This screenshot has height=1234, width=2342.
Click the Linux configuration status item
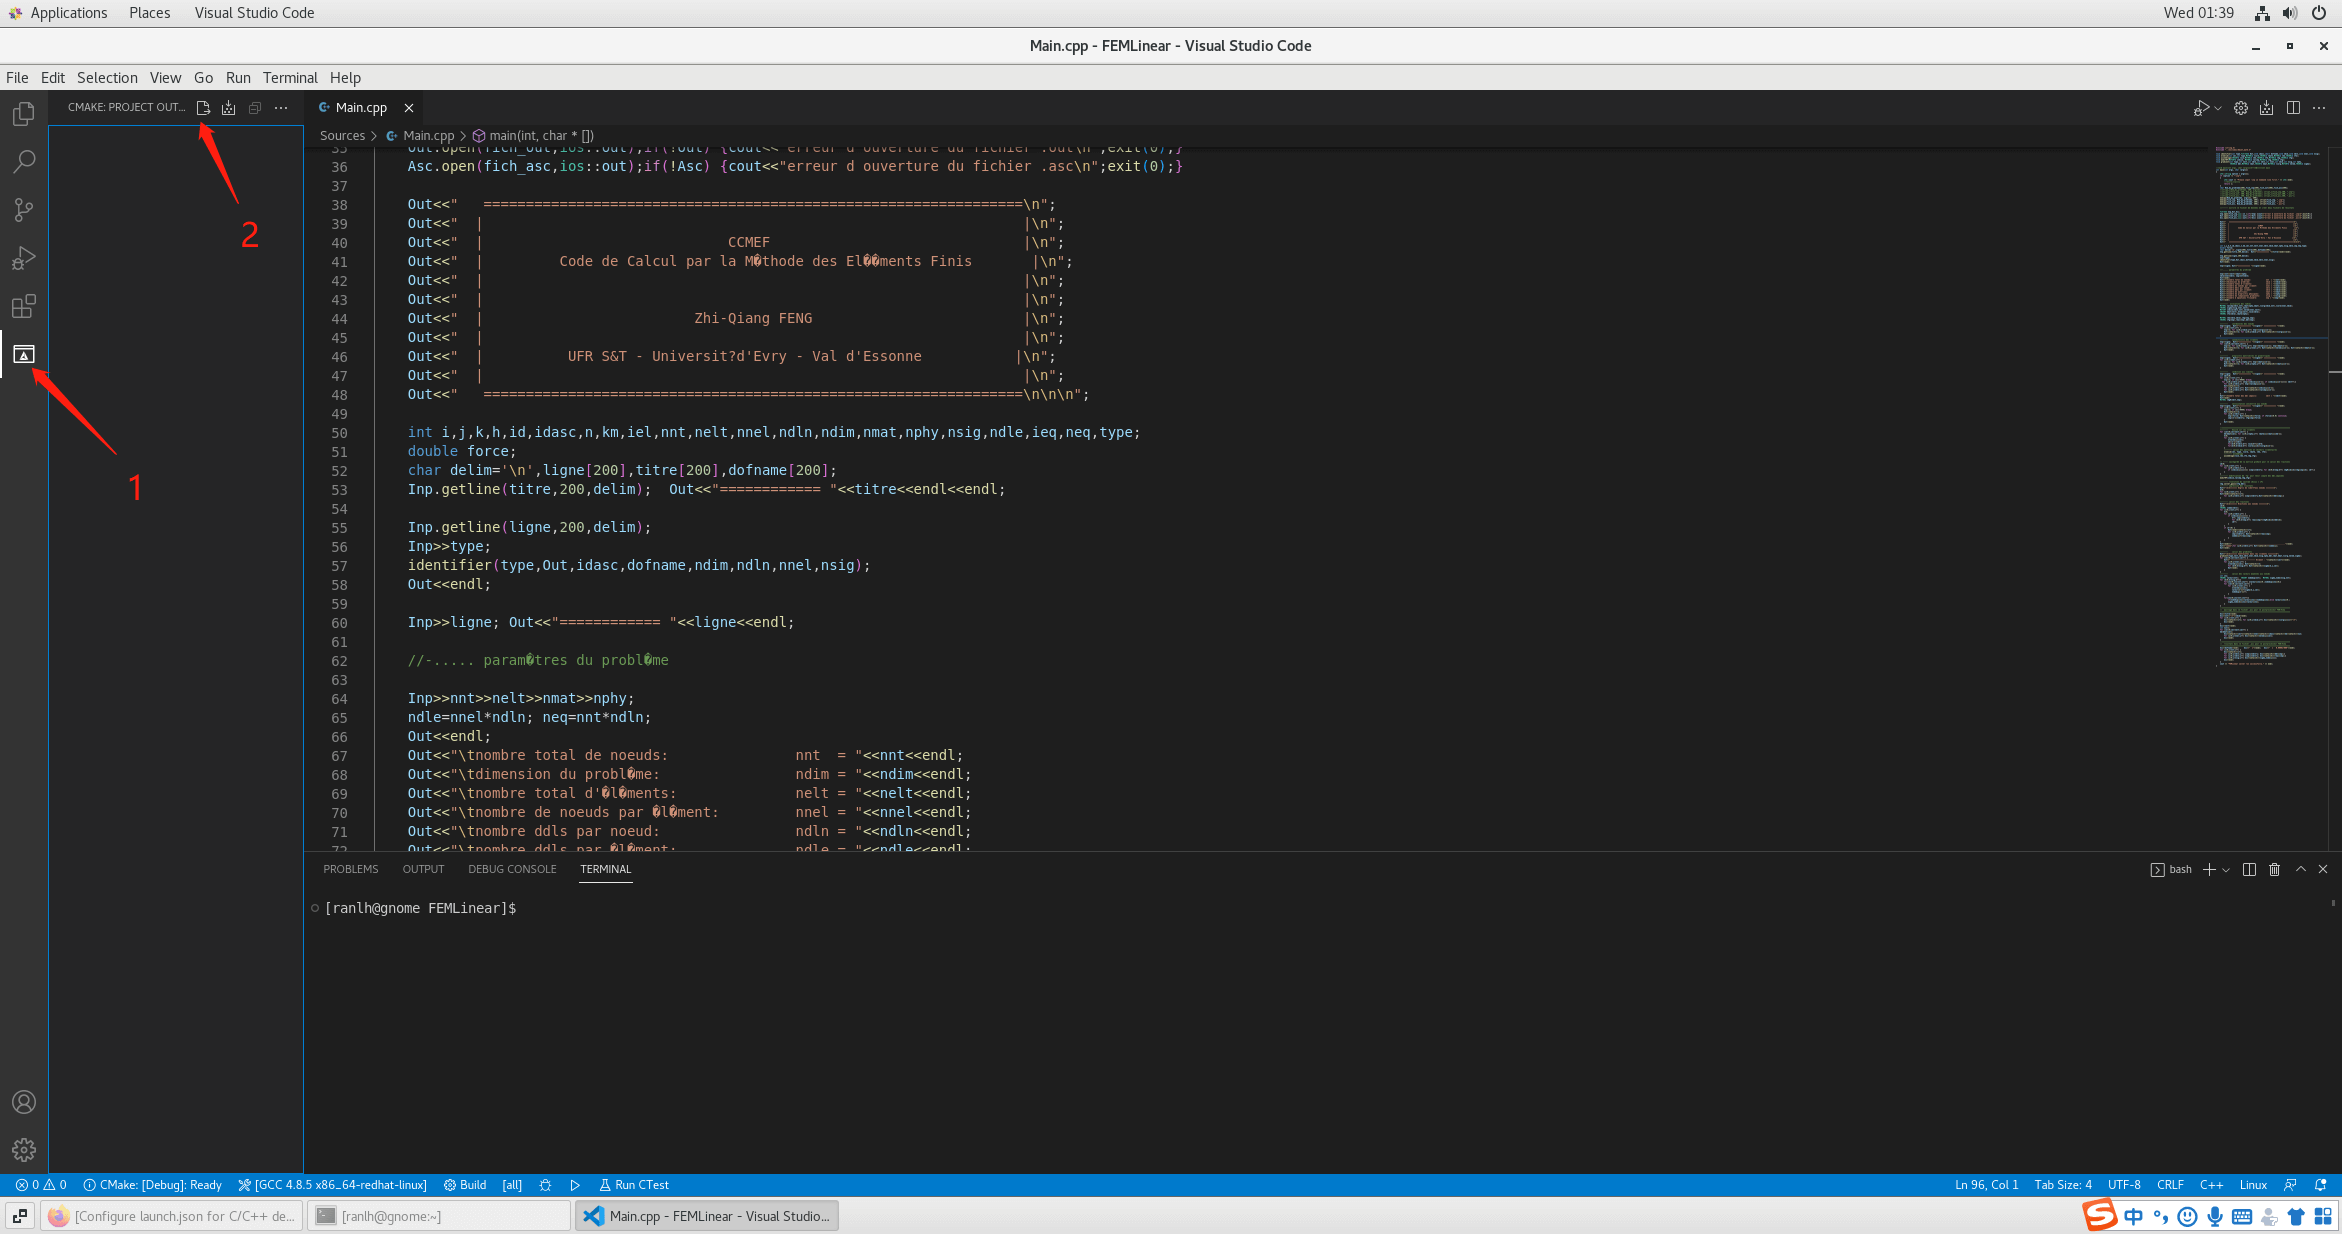(x=2253, y=1185)
